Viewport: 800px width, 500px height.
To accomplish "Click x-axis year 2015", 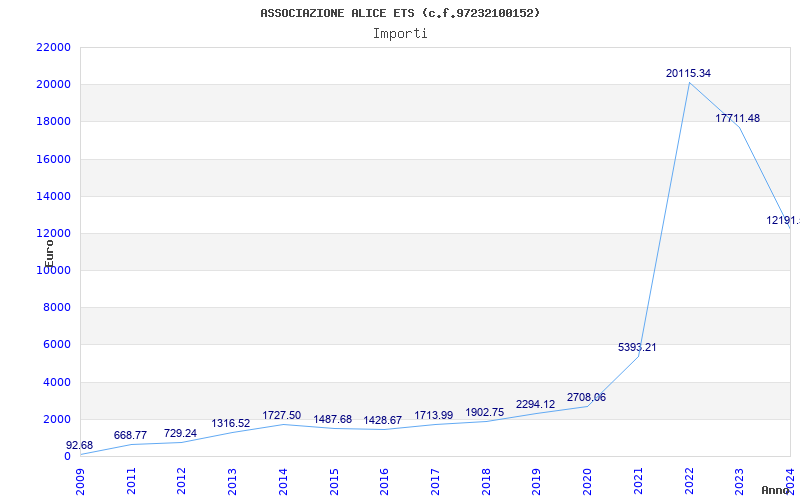I will point(334,482).
